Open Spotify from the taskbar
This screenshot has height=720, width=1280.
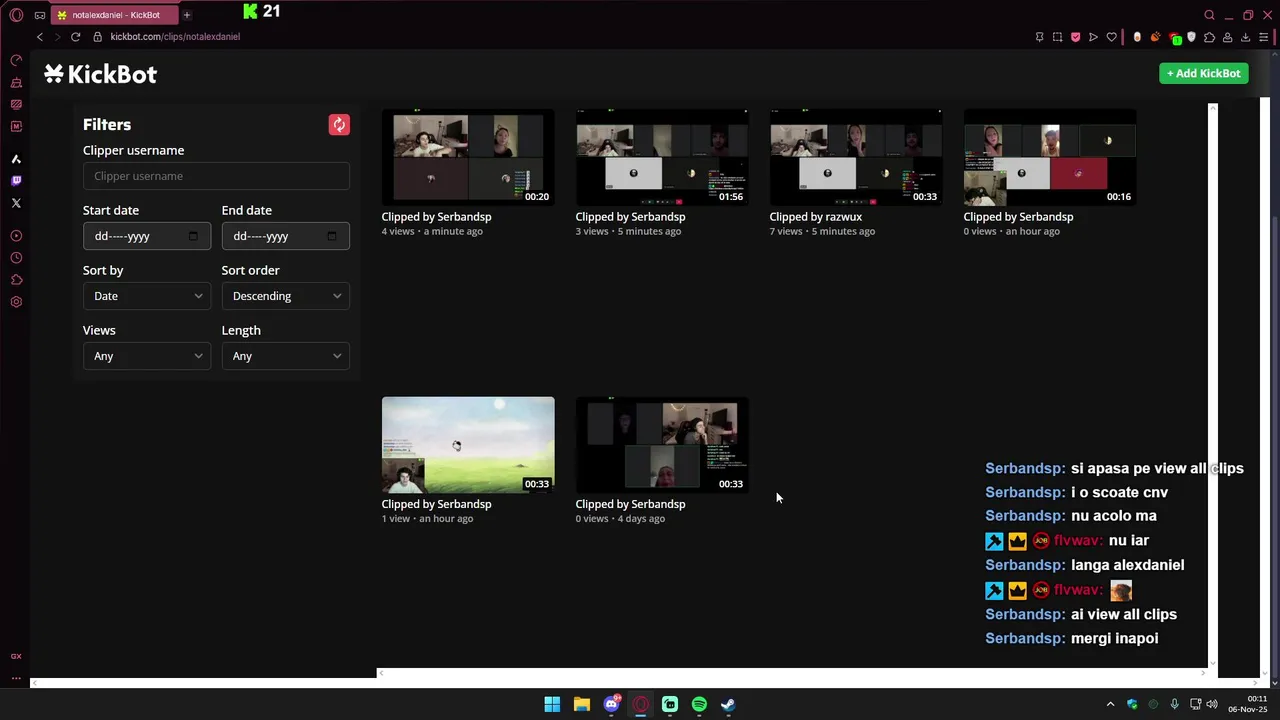click(699, 704)
